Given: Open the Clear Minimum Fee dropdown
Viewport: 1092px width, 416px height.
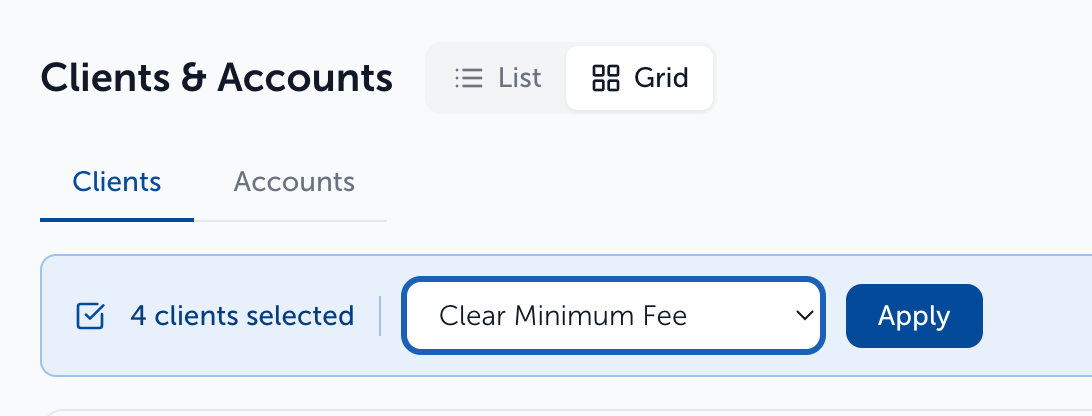Looking at the screenshot, I should [x=614, y=316].
